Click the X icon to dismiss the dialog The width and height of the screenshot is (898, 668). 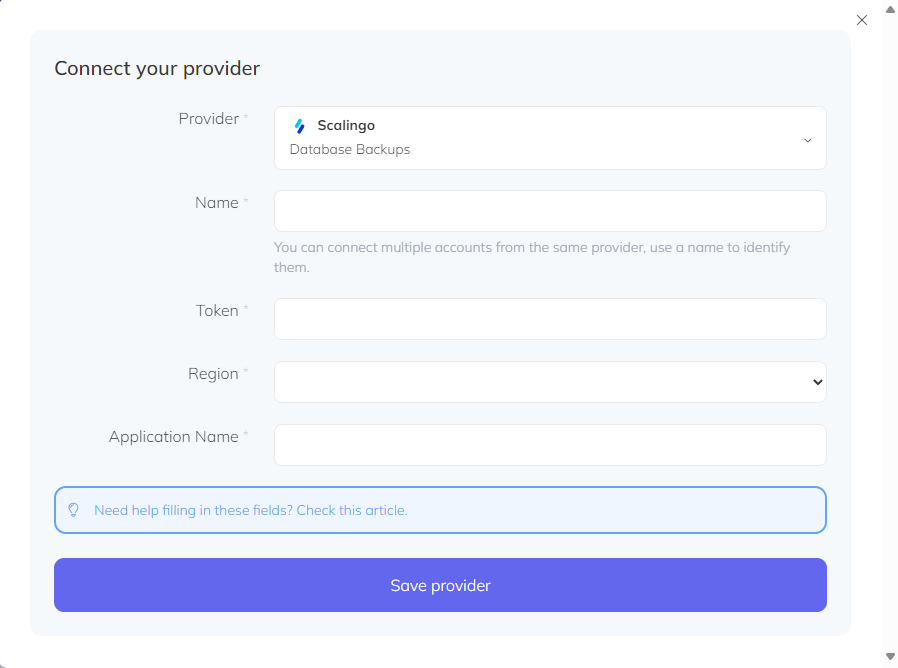[x=862, y=19]
